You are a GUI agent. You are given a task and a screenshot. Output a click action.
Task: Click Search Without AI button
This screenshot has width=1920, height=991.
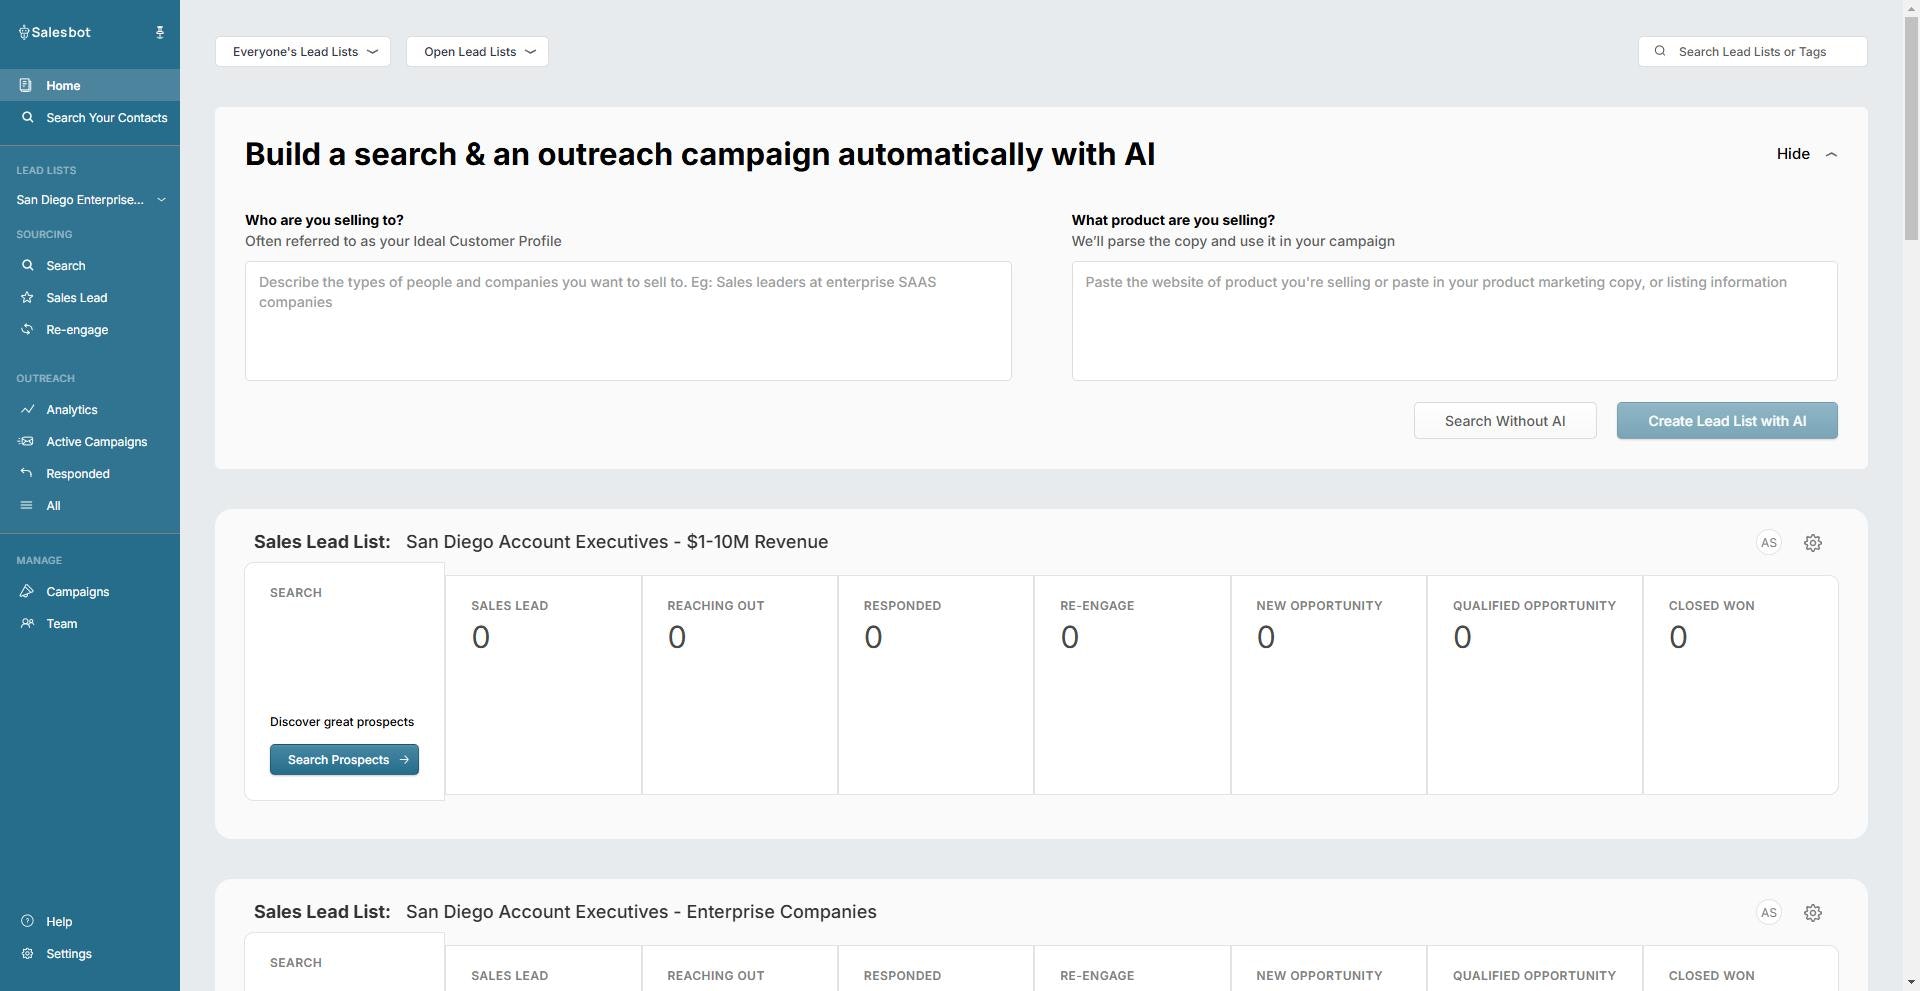pos(1504,421)
